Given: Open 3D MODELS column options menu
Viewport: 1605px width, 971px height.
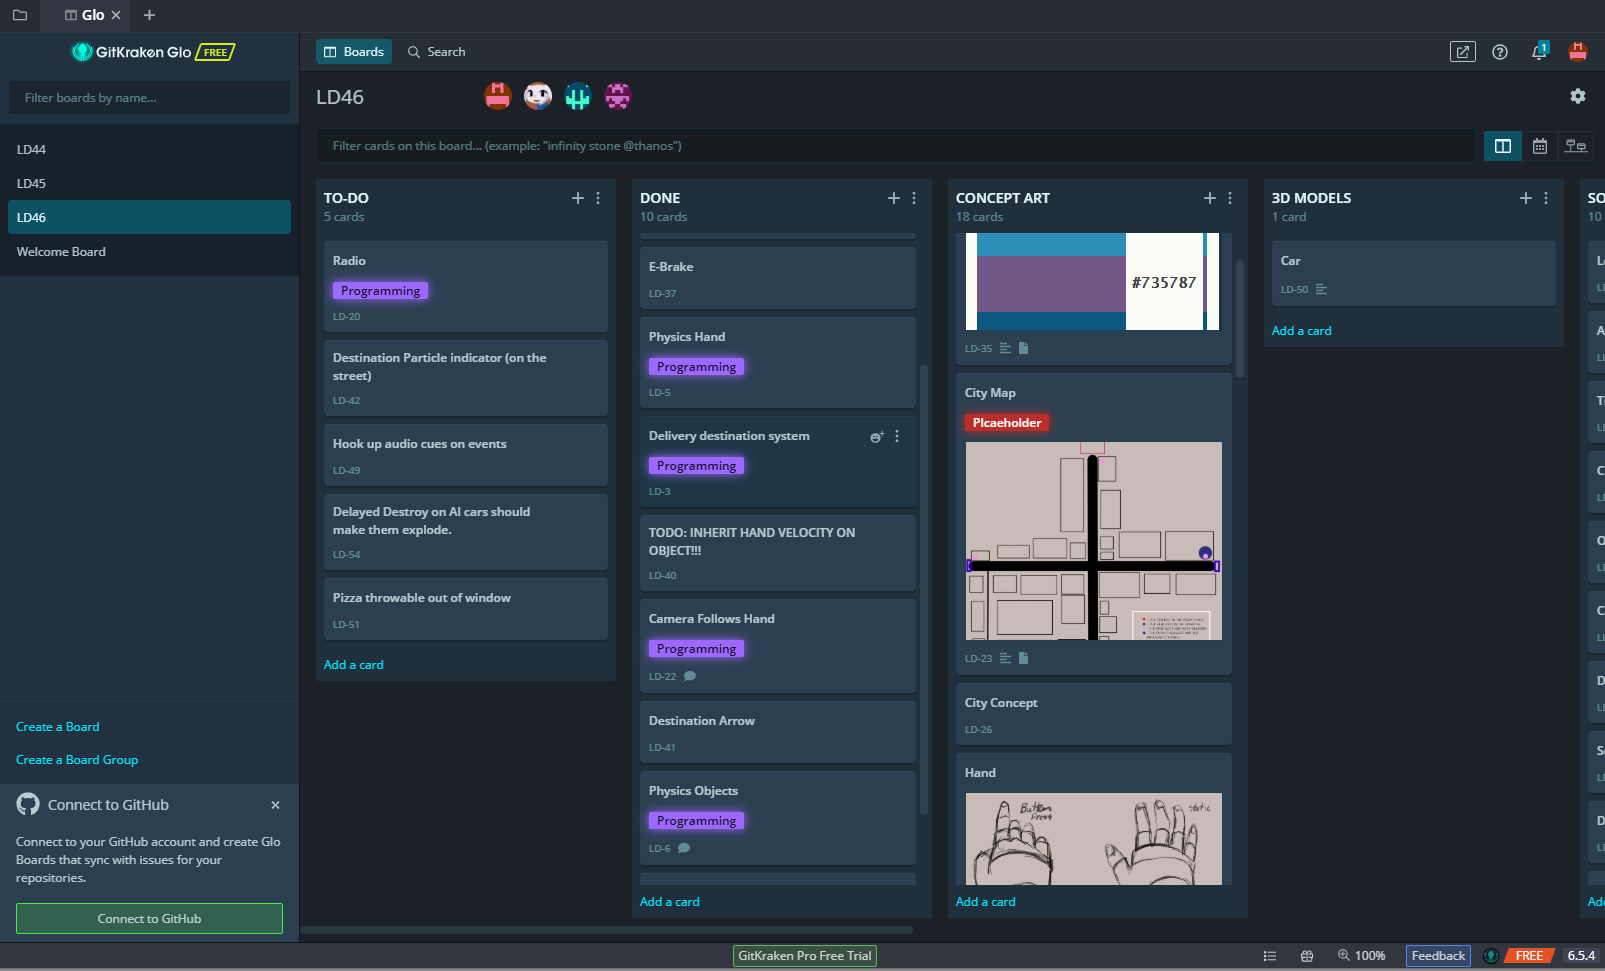Looking at the screenshot, I should click(1546, 198).
